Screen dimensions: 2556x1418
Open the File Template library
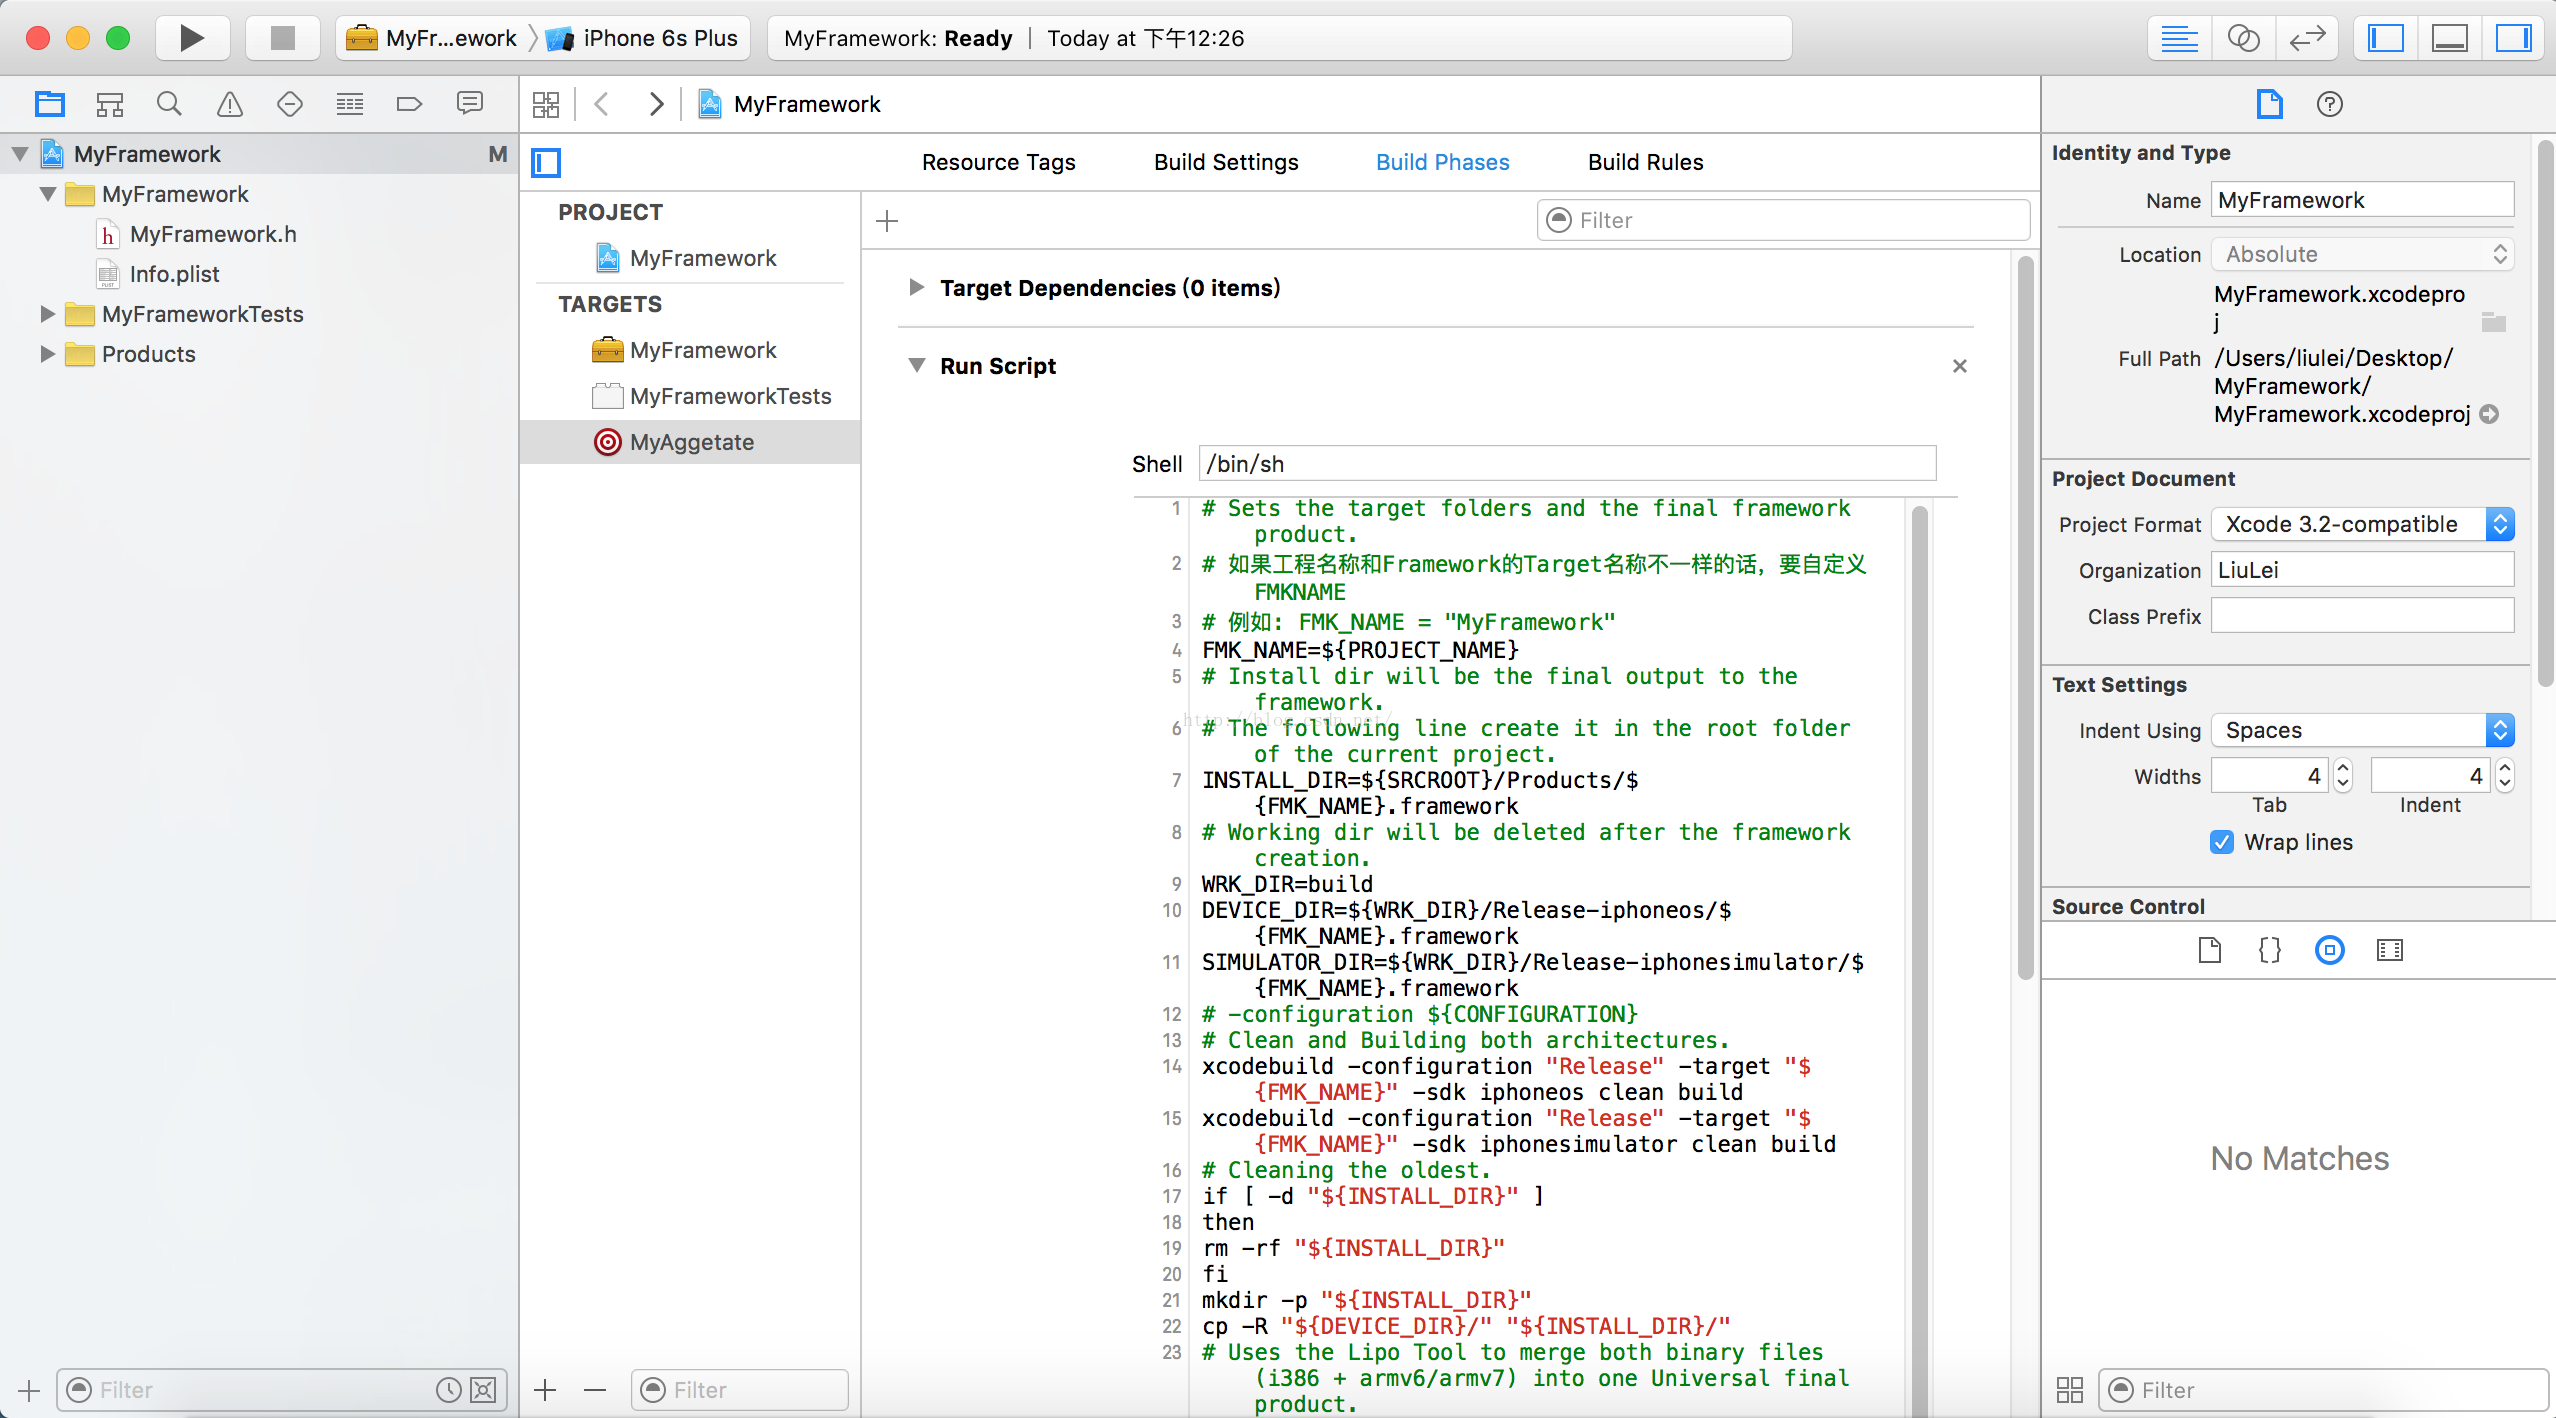coord(2210,949)
